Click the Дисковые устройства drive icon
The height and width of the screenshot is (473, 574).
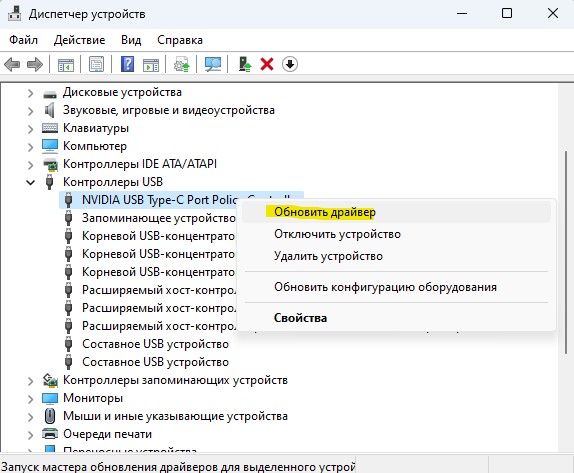(x=50, y=94)
